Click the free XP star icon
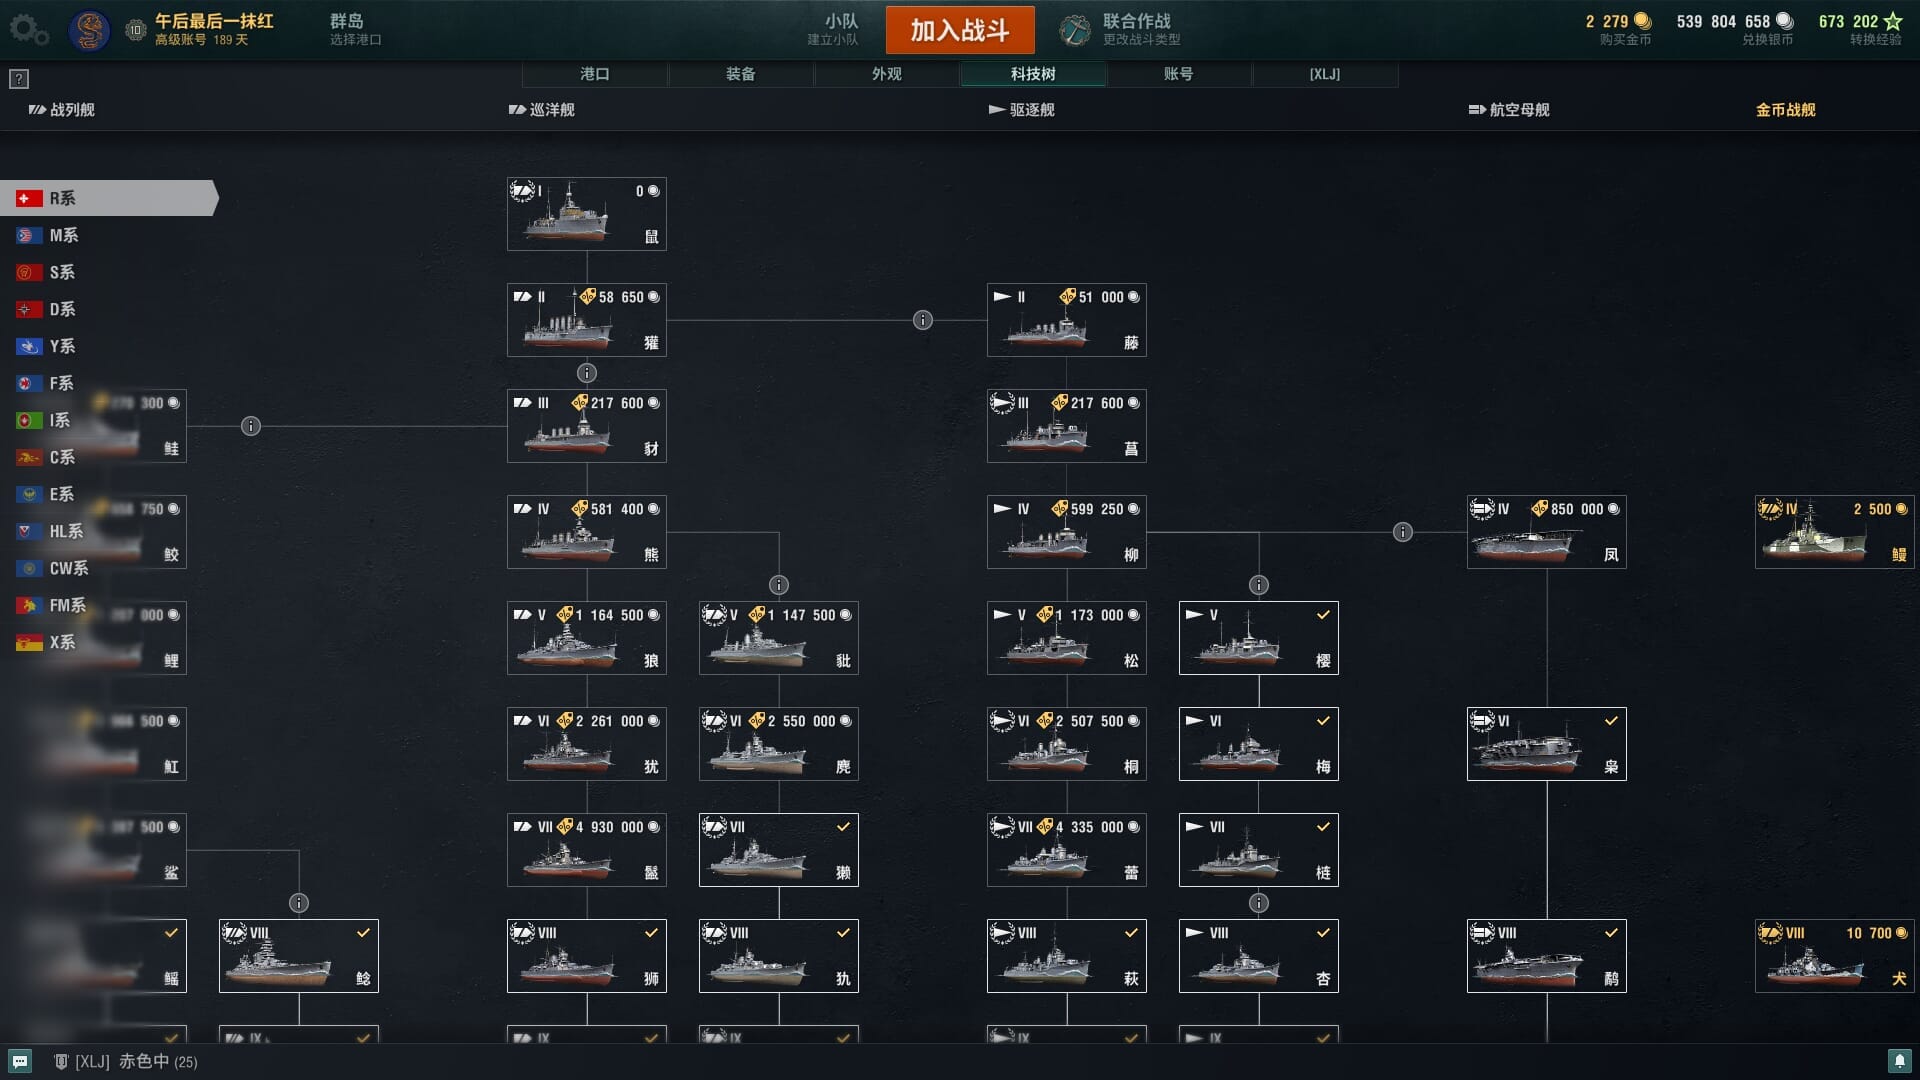 (1893, 21)
